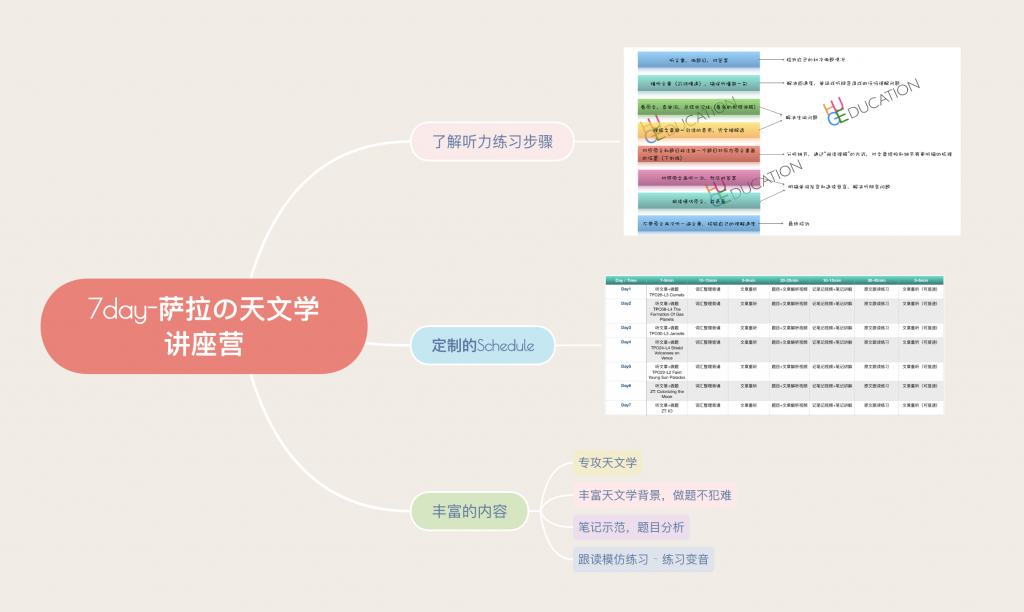Click the Day2 cell in the schedule
The width and height of the screenshot is (1024, 612).
tap(626, 311)
